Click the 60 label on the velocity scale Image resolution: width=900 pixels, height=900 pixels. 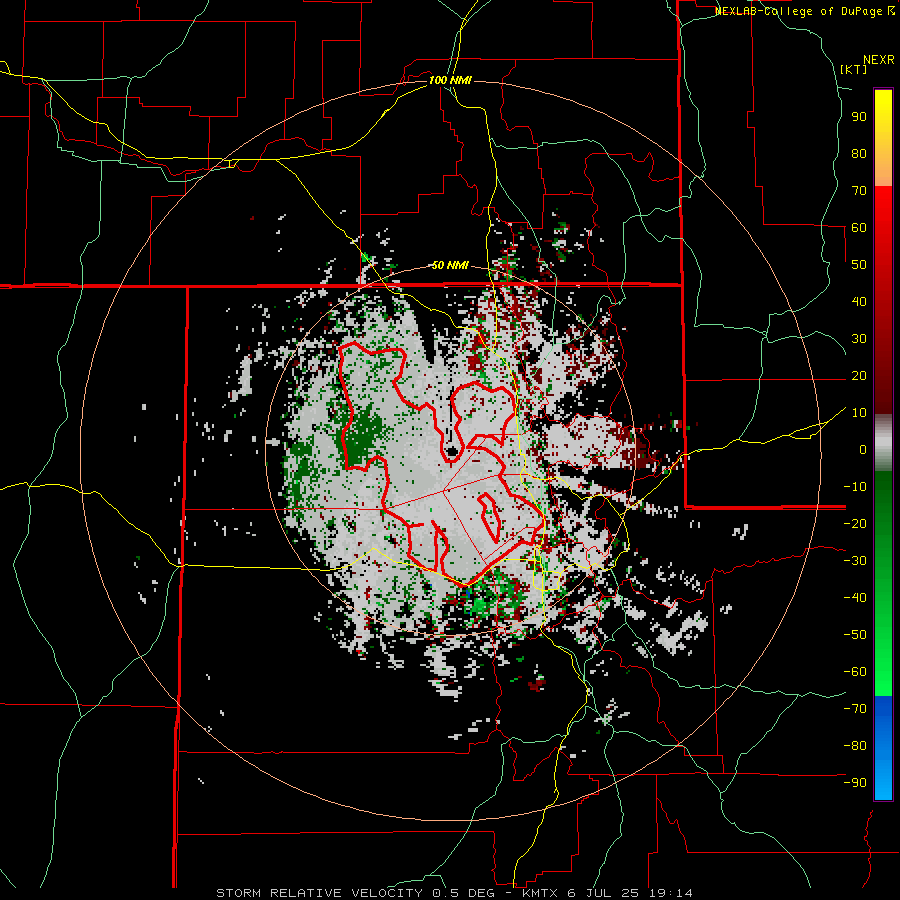[x=859, y=227]
